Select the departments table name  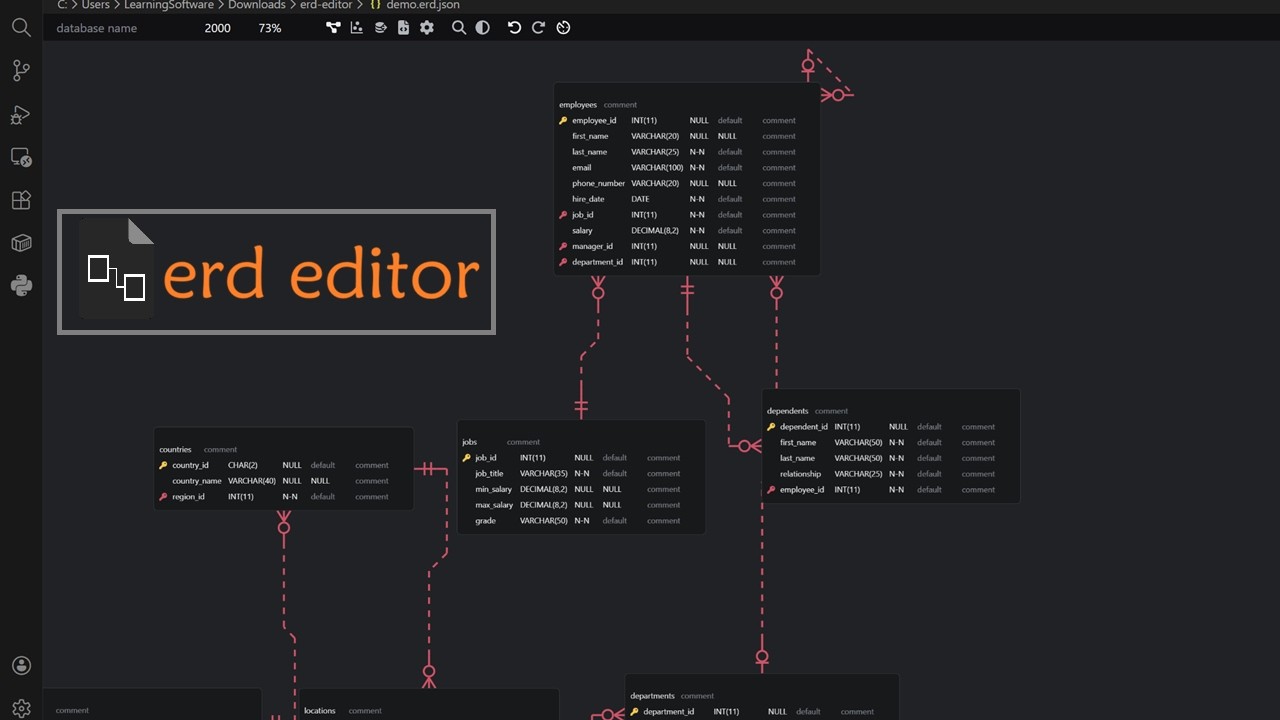[x=653, y=696]
